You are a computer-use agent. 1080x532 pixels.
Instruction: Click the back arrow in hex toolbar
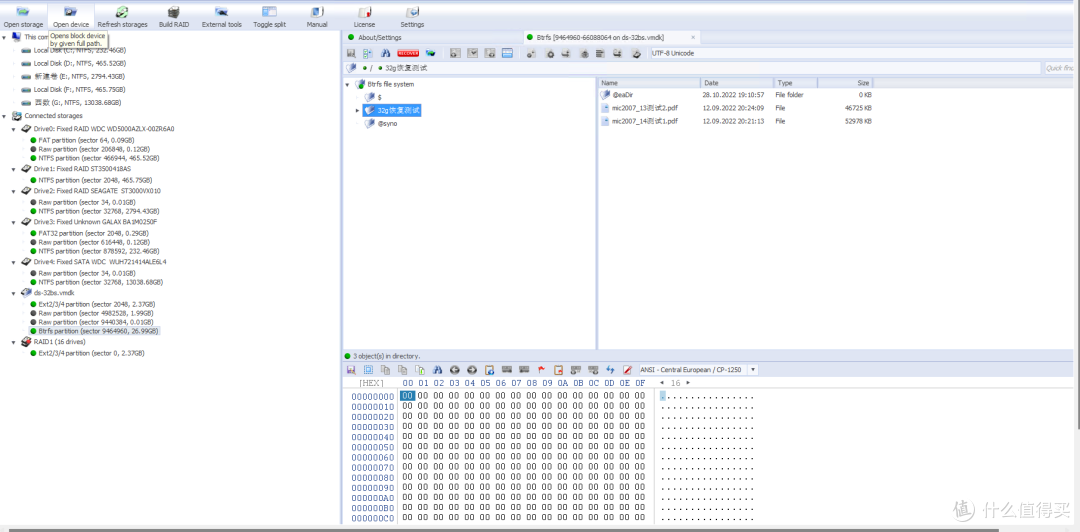tap(455, 370)
